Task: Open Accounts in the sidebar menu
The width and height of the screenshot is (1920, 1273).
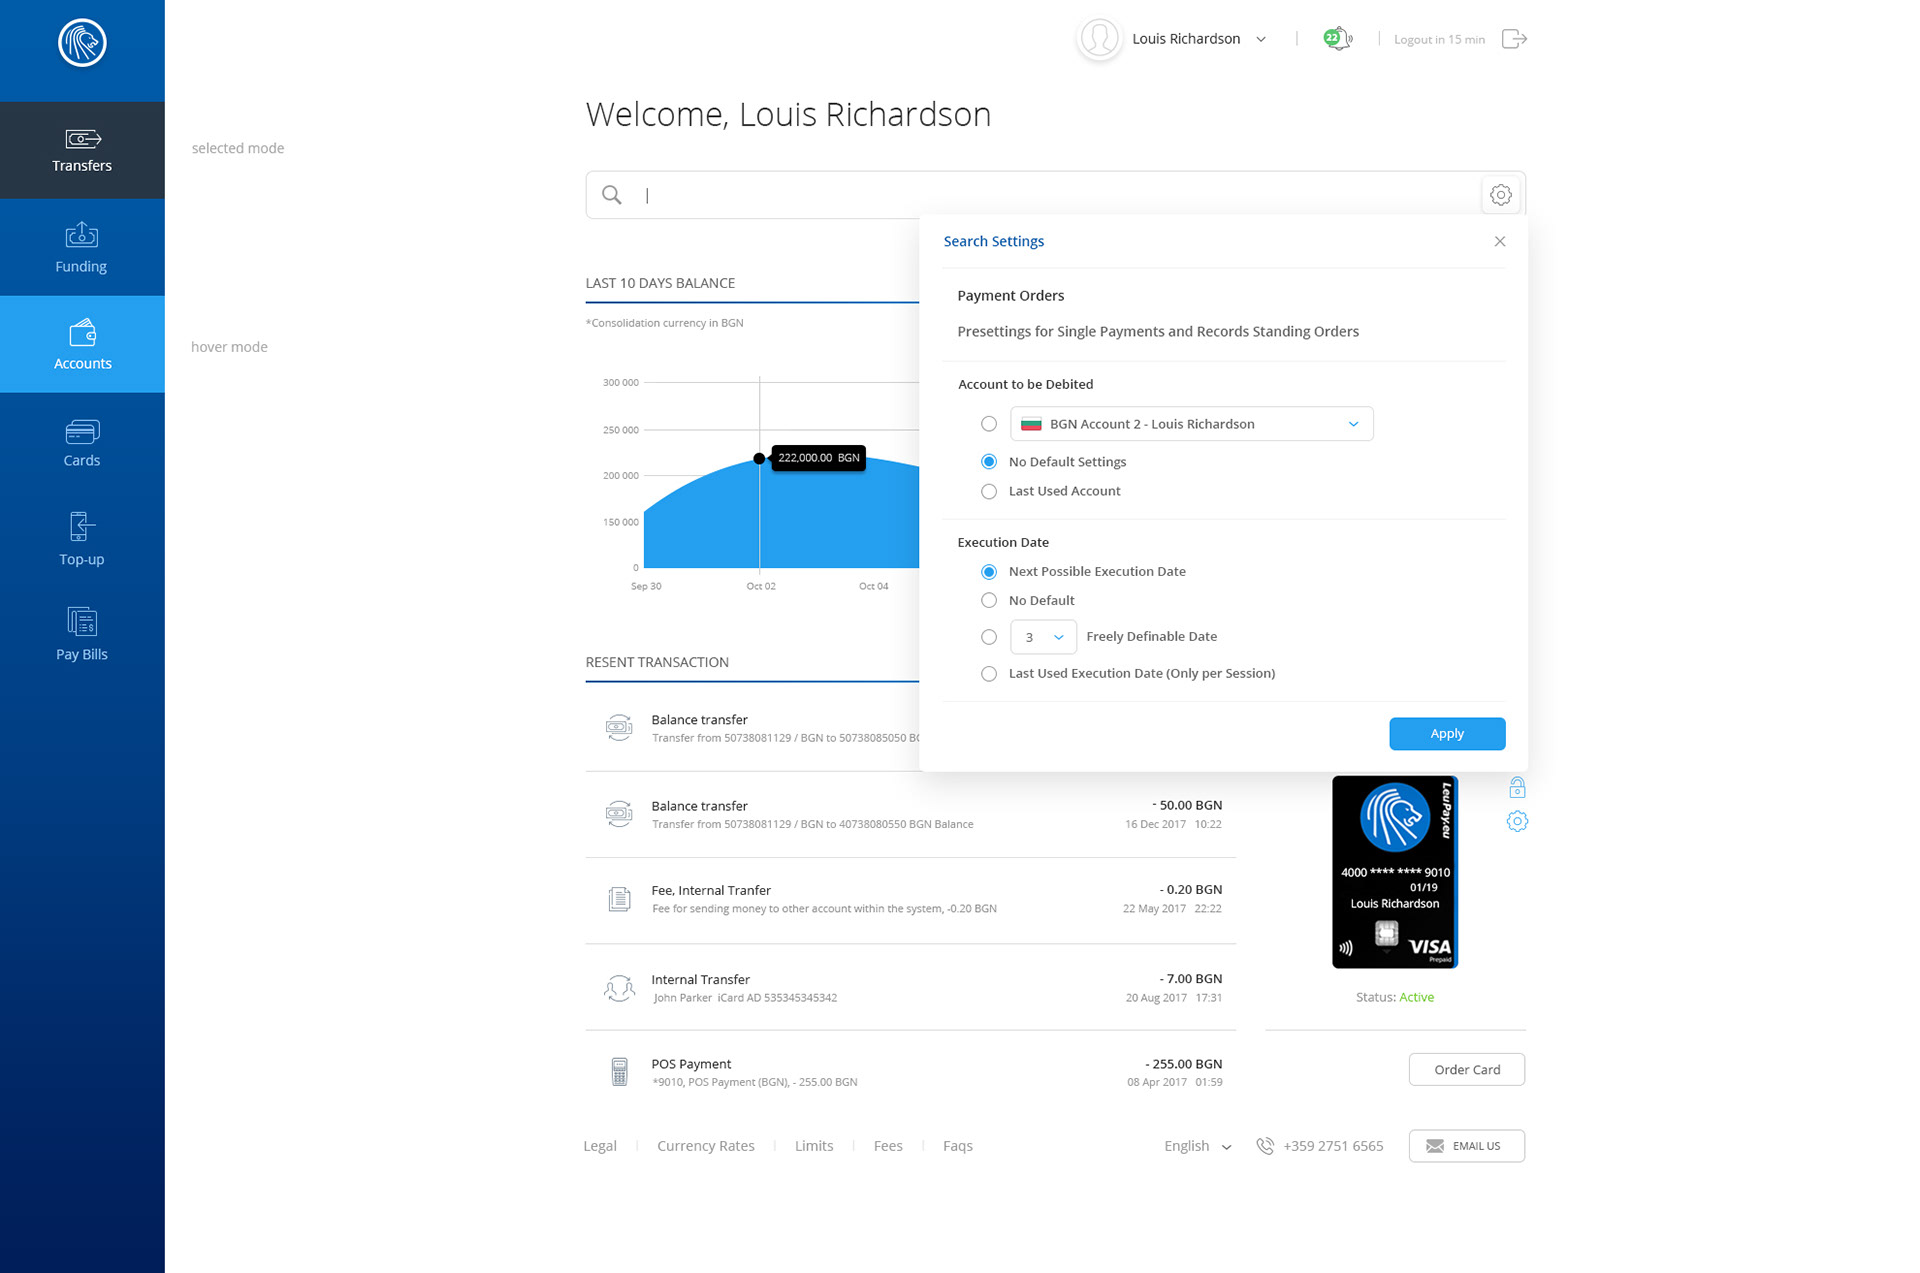Action: click(x=82, y=345)
